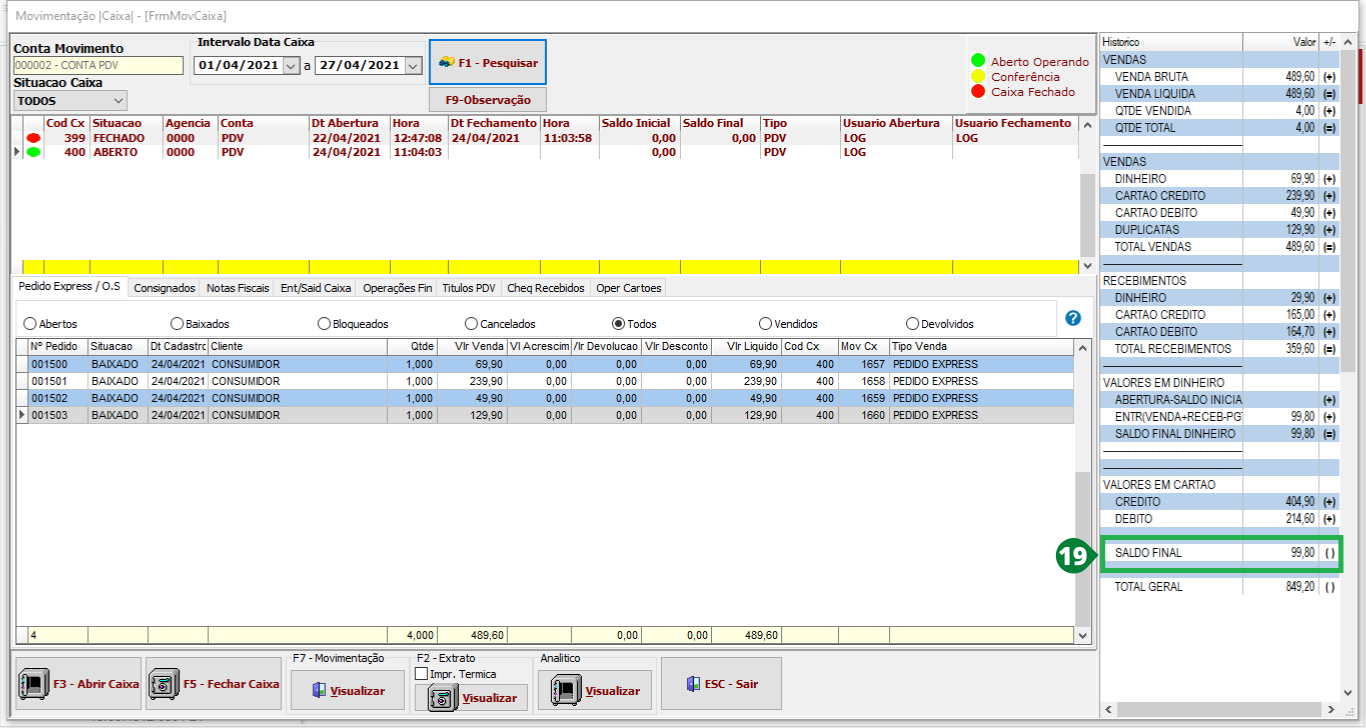Click the down arrow of the pedidos grid scrollbar

(x=1081, y=634)
